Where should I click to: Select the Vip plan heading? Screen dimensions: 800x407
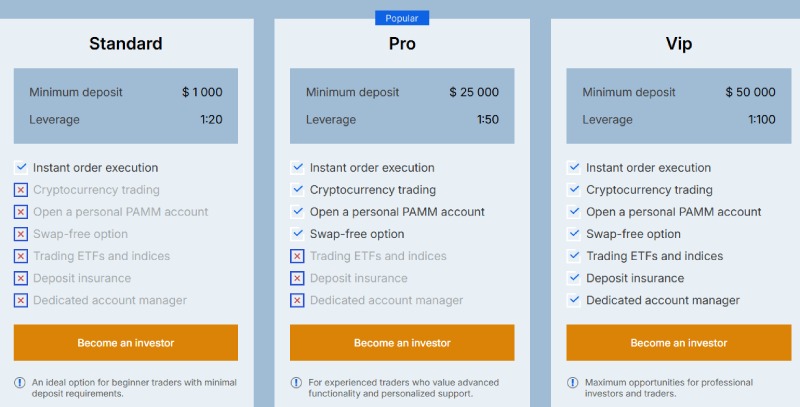(x=679, y=44)
